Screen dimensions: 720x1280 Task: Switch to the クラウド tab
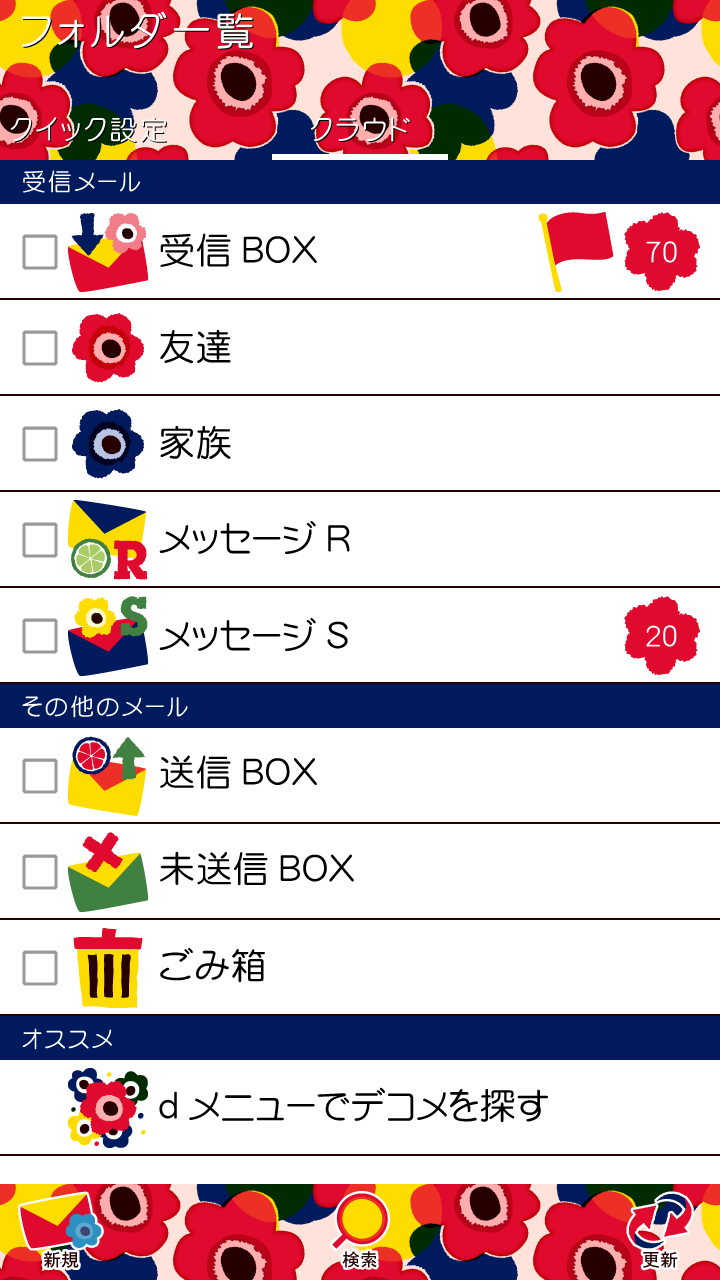(x=360, y=130)
